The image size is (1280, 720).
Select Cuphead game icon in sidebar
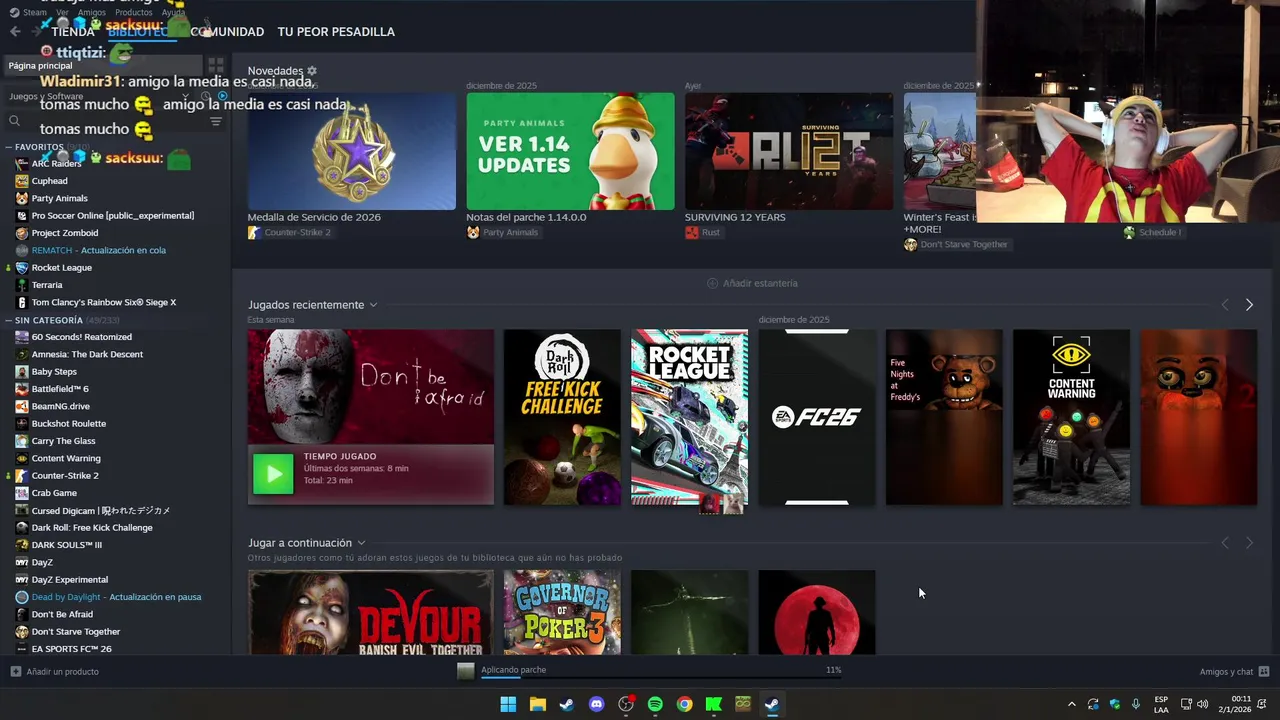[22, 181]
